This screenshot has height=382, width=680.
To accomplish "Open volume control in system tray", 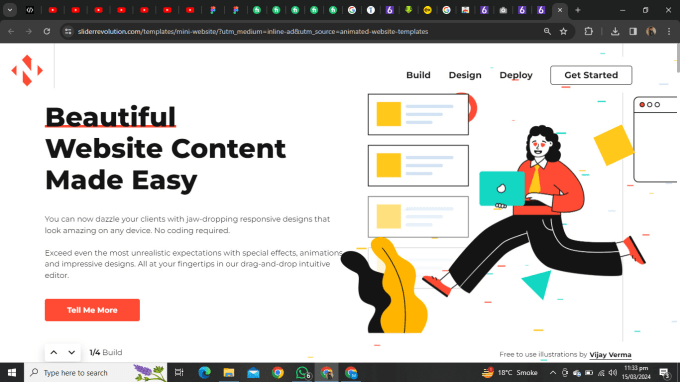I will tap(613, 372).
